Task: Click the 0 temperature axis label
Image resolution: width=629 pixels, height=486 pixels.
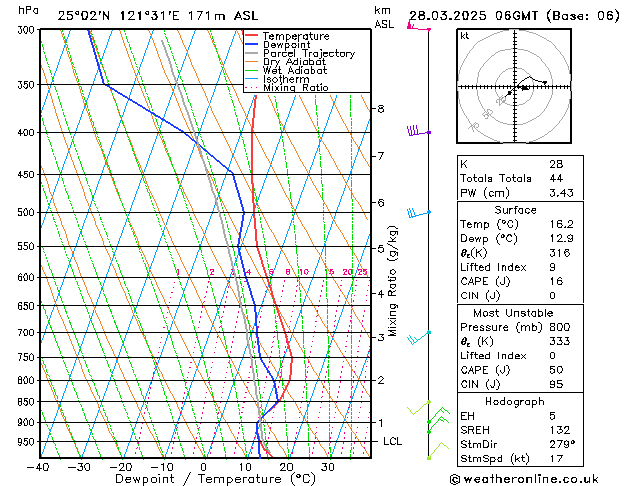Action: coord(203,467)
